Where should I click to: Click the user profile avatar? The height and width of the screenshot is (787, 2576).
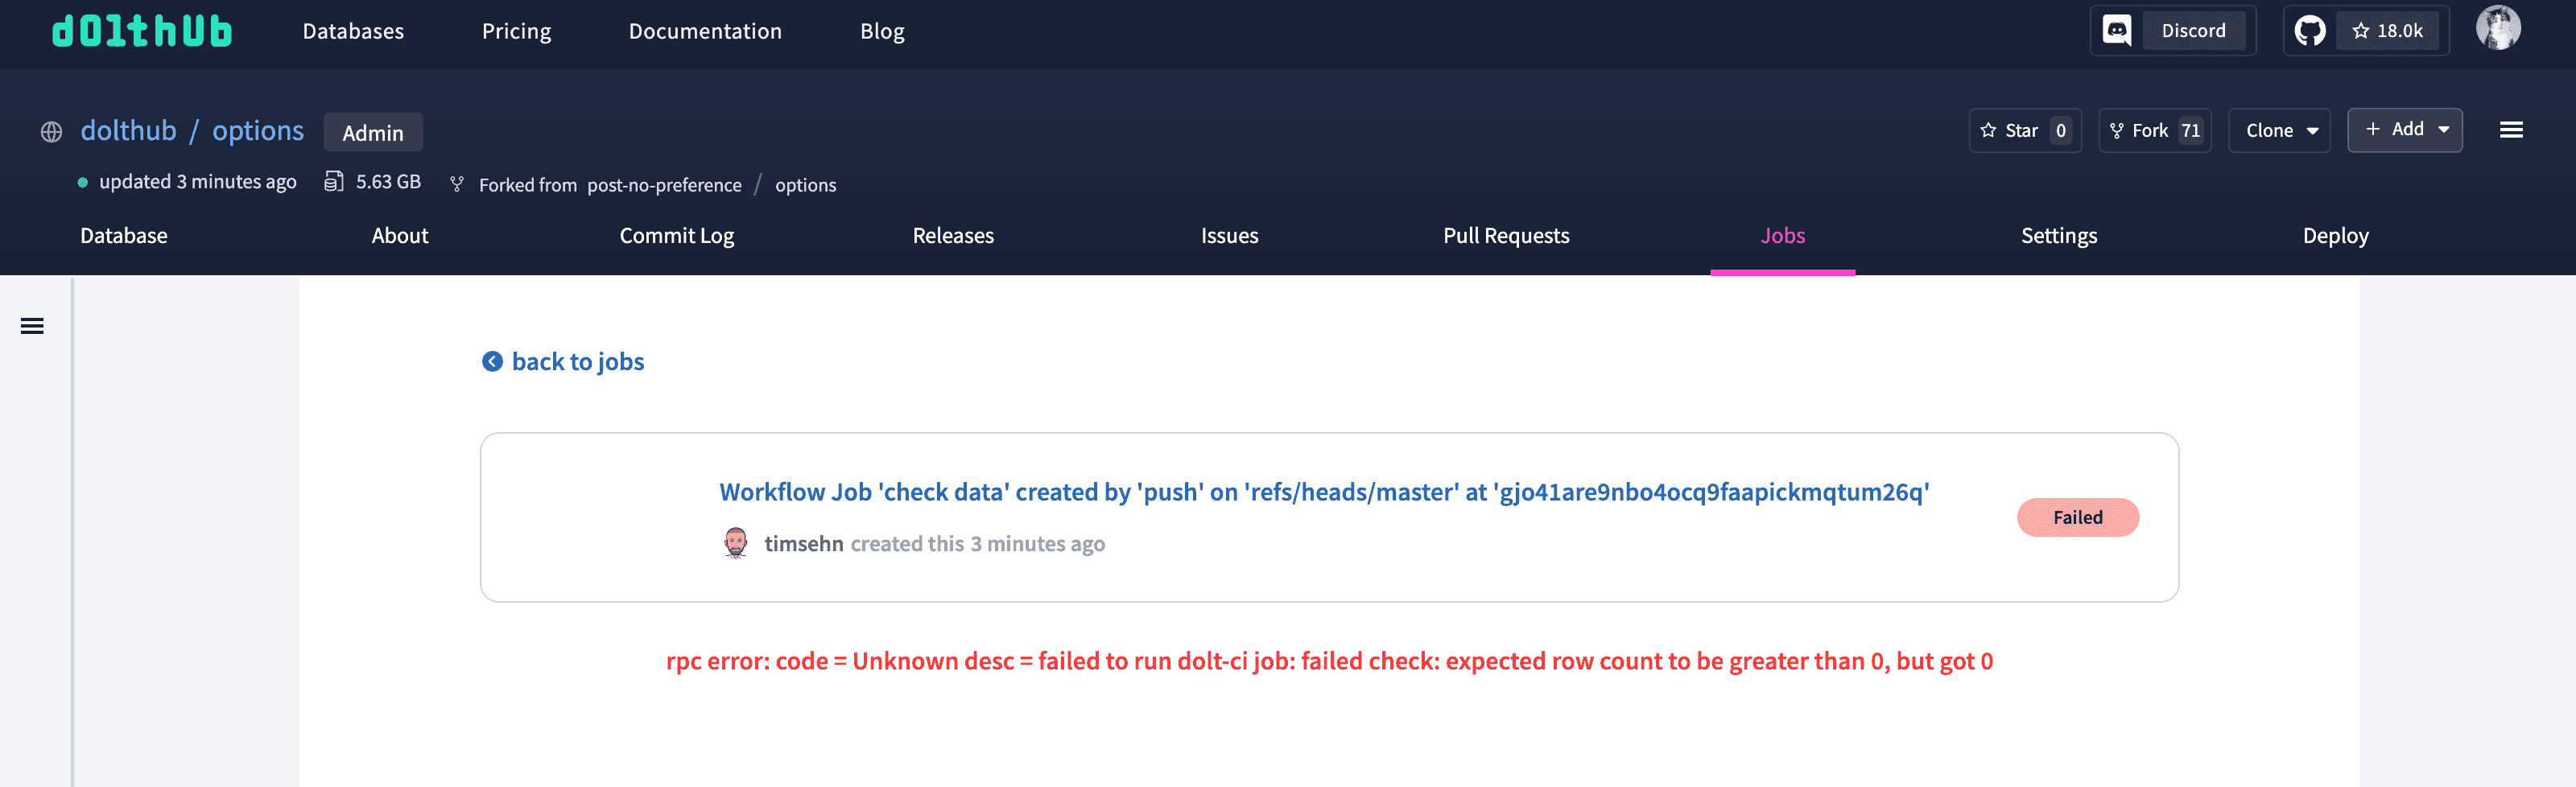click(x=2498, y=28)
